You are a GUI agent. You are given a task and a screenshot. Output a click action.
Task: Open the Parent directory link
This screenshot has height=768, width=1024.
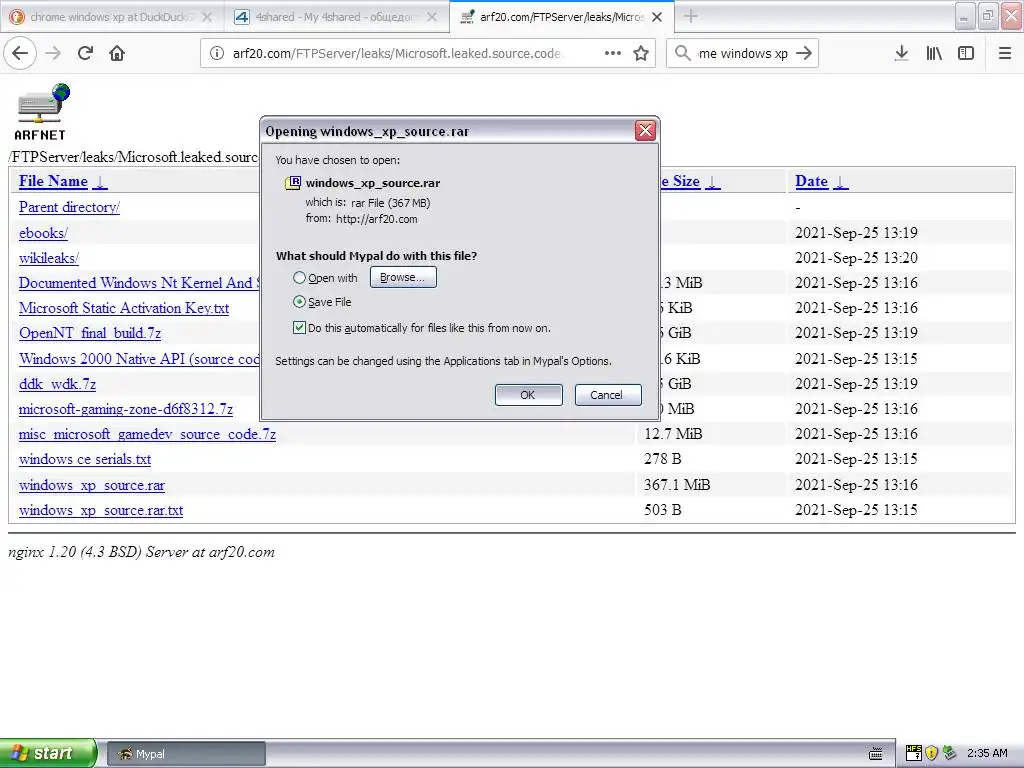point(69,207)
